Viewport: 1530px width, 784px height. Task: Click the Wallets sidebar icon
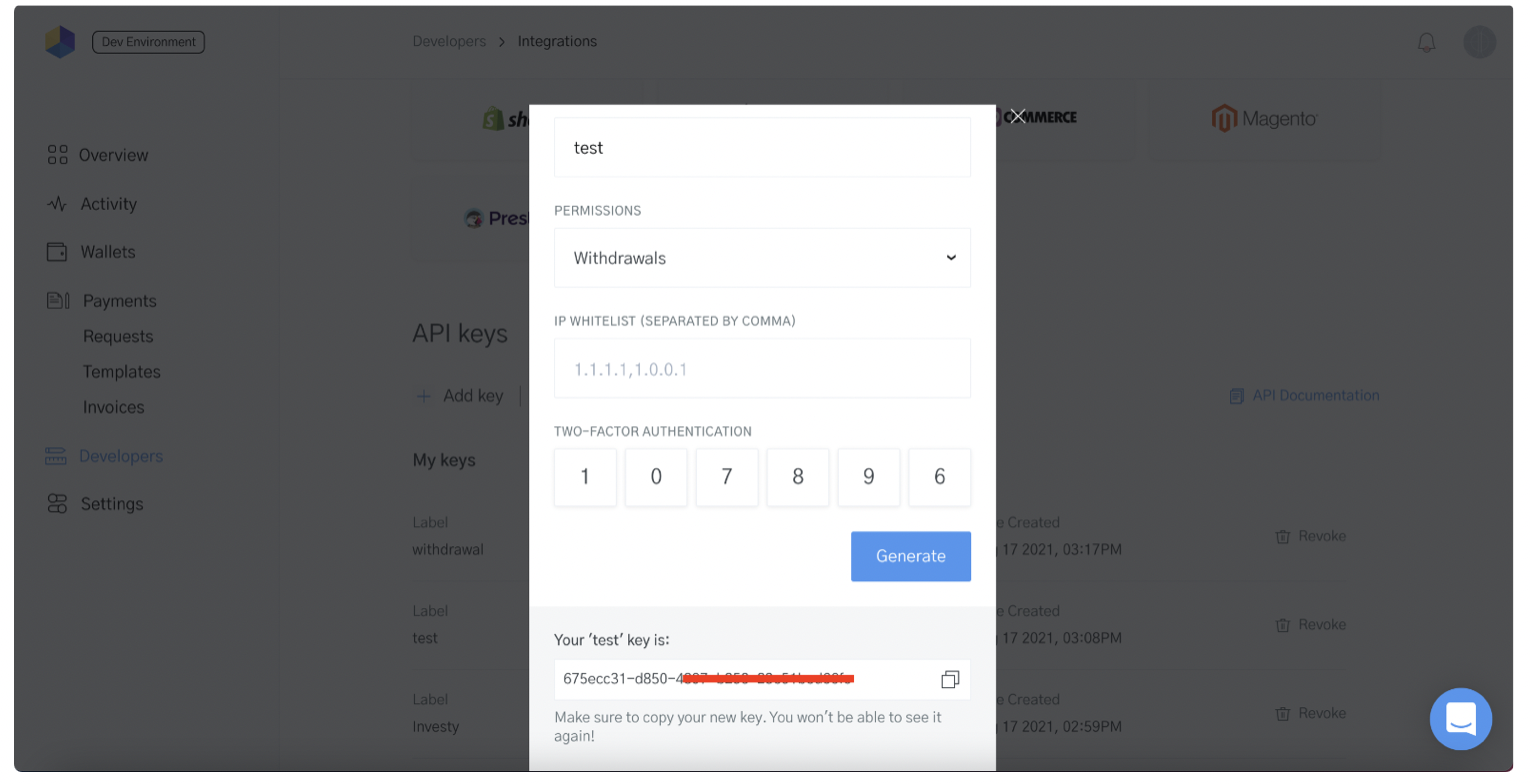click(57, 252)
